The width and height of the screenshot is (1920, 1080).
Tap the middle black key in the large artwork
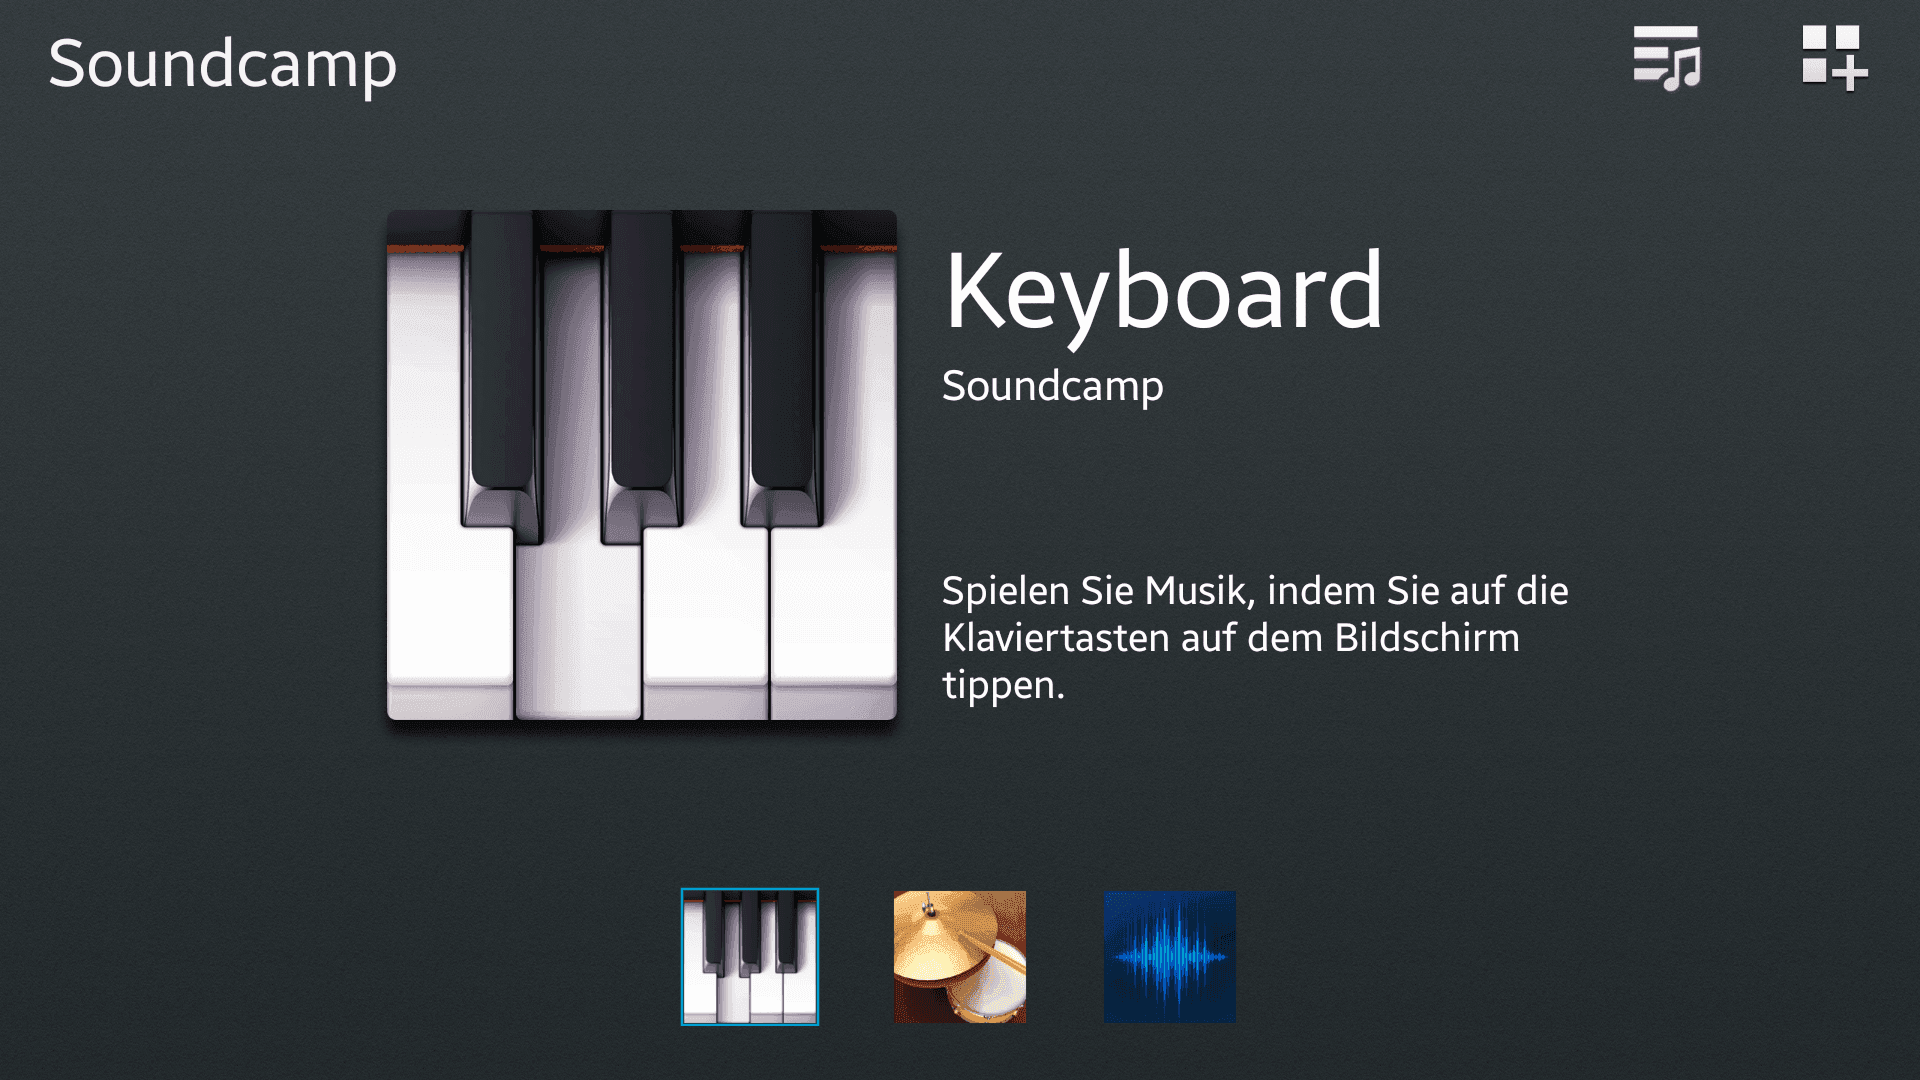click(642, 370)
